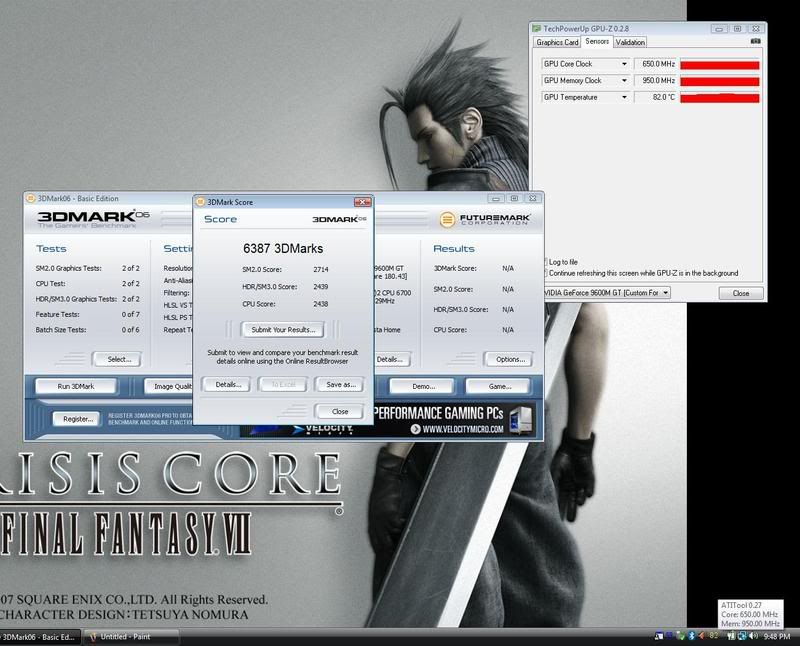Click the leftmost system tray icon
Screen dimensions: 800x646
coord(659,636)
